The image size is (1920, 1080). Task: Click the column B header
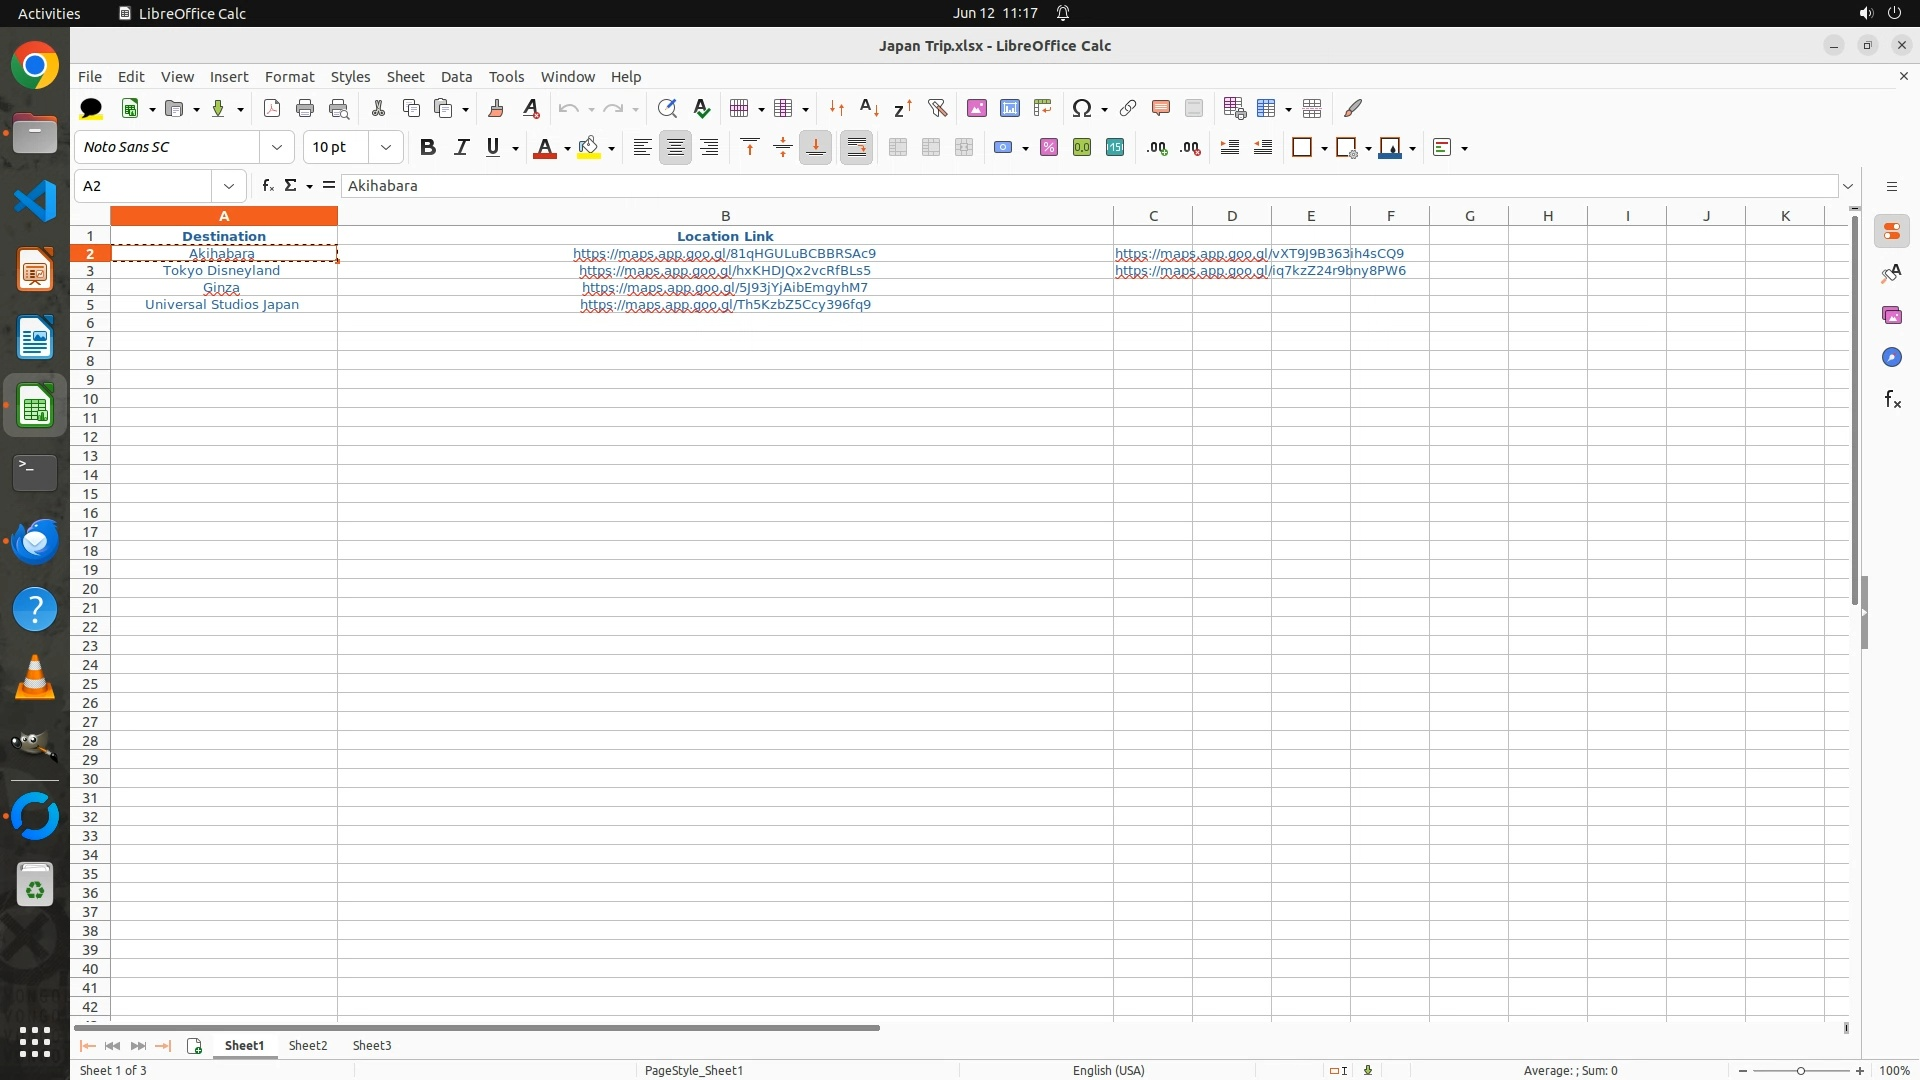(x=725, y=216)
